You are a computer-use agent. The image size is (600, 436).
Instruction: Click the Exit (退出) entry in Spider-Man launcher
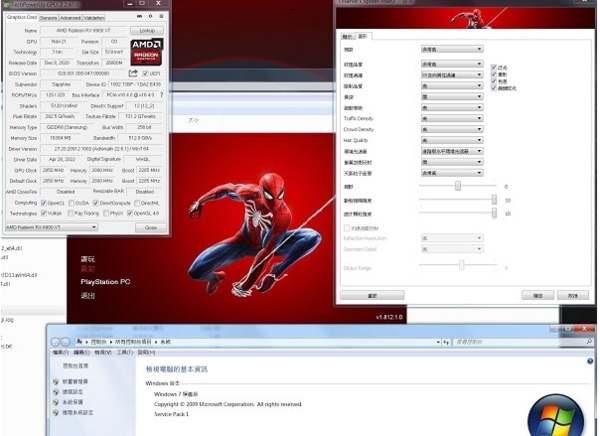(88, 296)
